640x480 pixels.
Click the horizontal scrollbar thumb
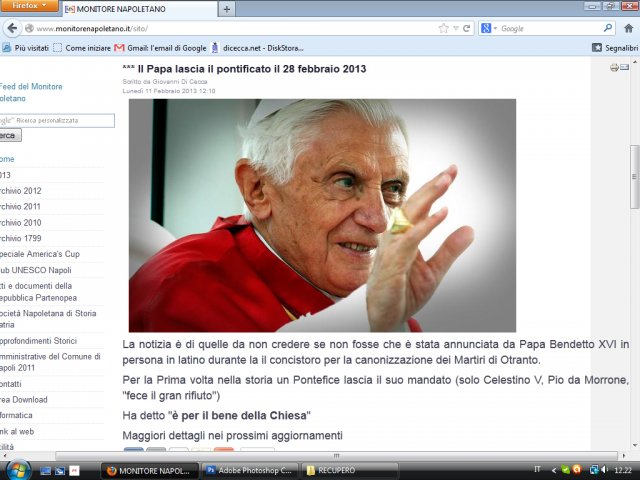tap(336, 456)
